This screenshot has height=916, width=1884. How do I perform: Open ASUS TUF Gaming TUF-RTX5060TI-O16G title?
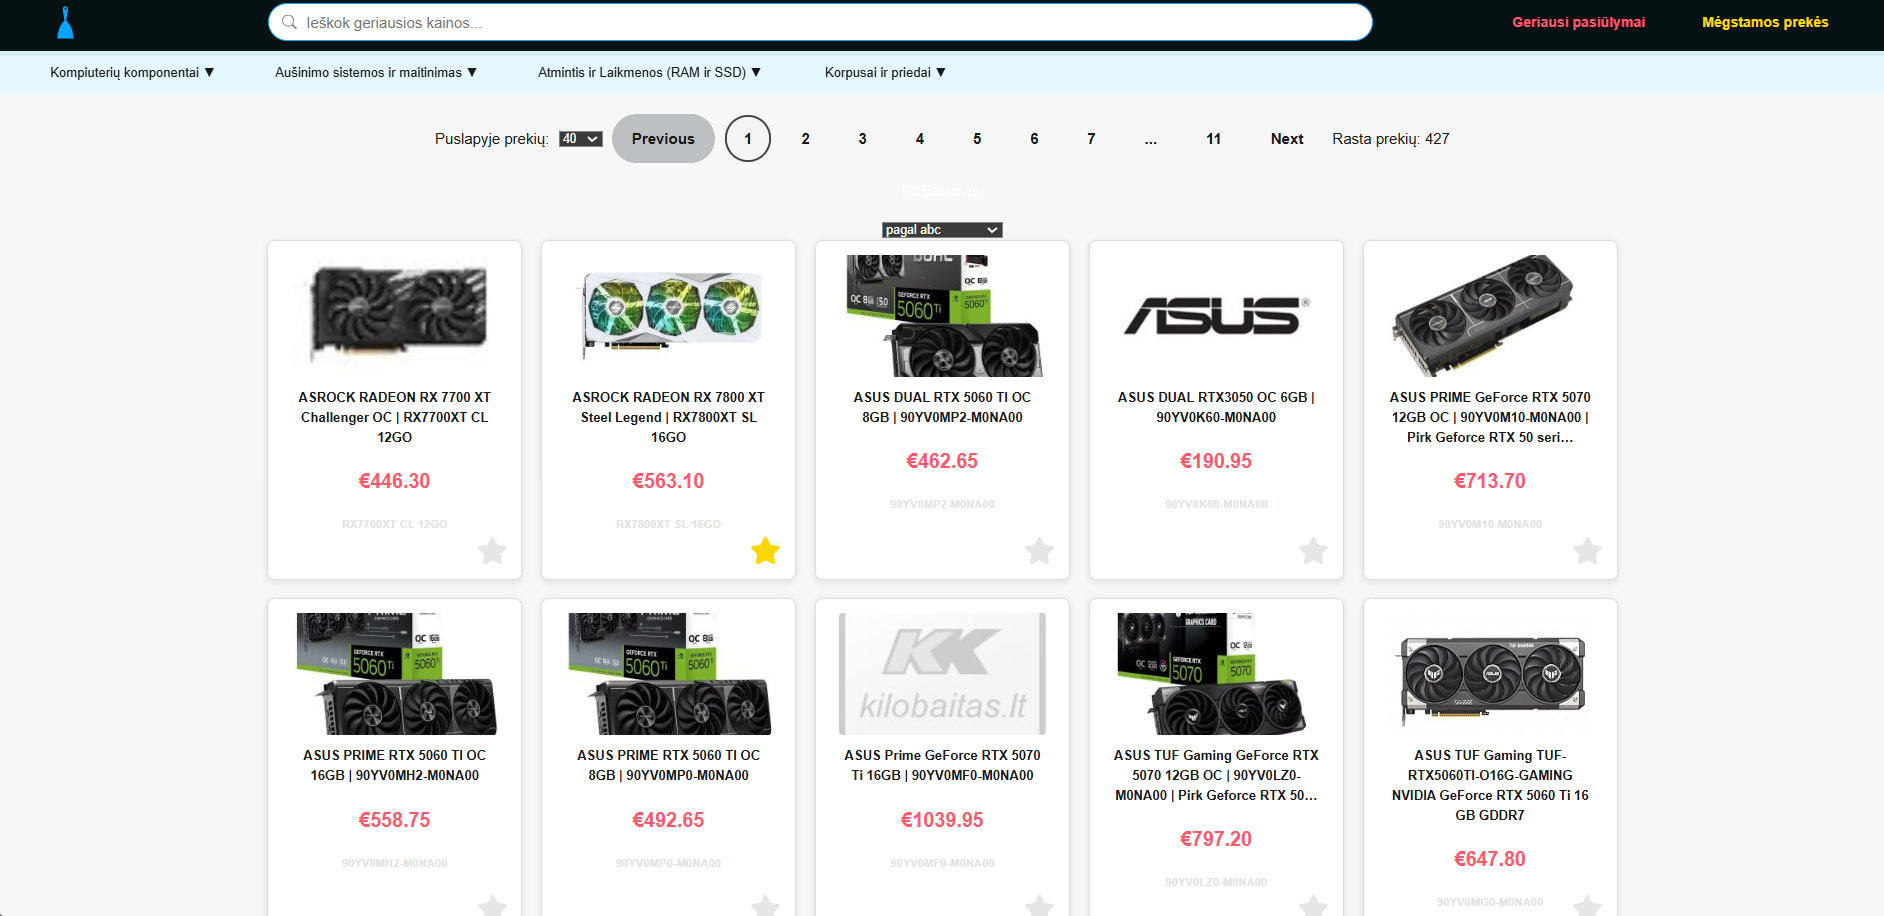1490,785
